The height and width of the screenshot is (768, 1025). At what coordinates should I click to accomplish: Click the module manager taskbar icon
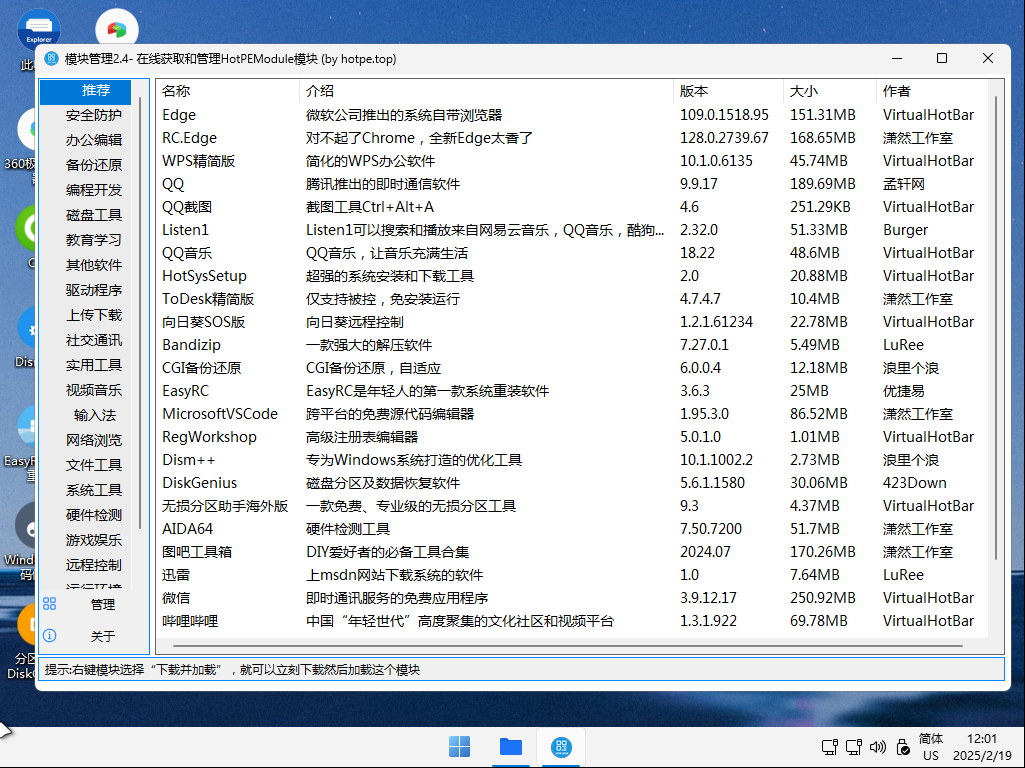(561, 746)
